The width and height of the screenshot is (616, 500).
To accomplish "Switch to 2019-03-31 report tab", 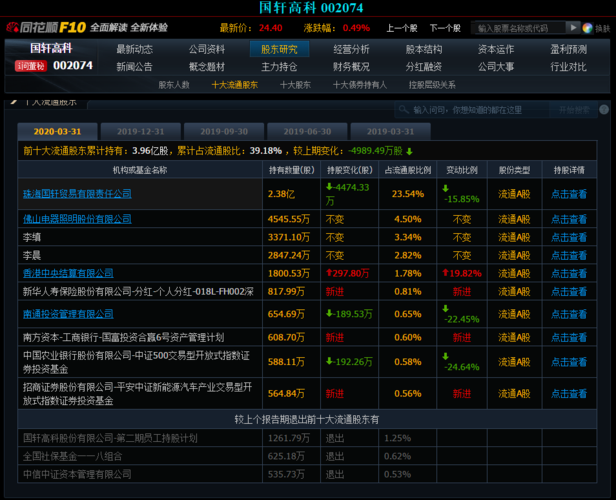I will (x=390, y=132).
